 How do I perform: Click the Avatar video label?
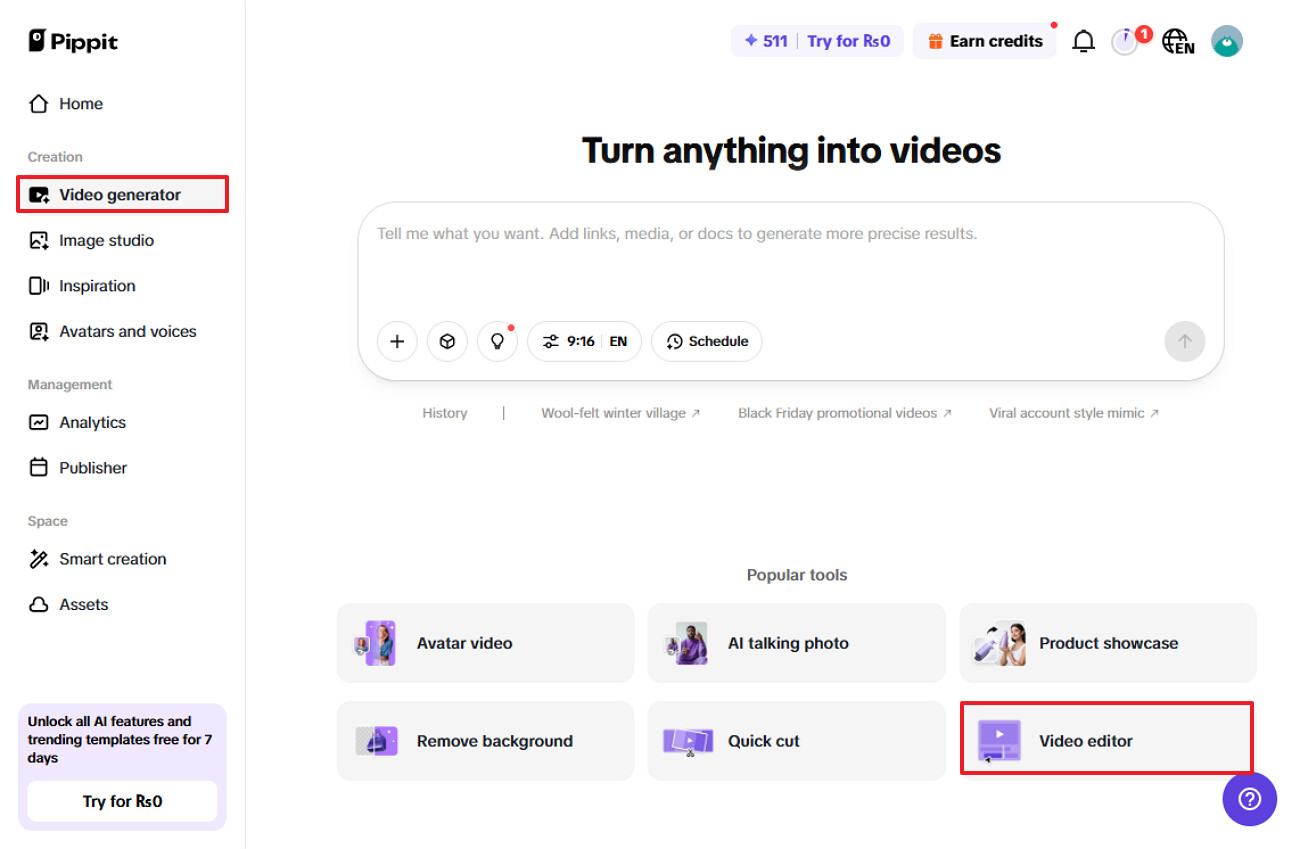(x=464, y=644)
